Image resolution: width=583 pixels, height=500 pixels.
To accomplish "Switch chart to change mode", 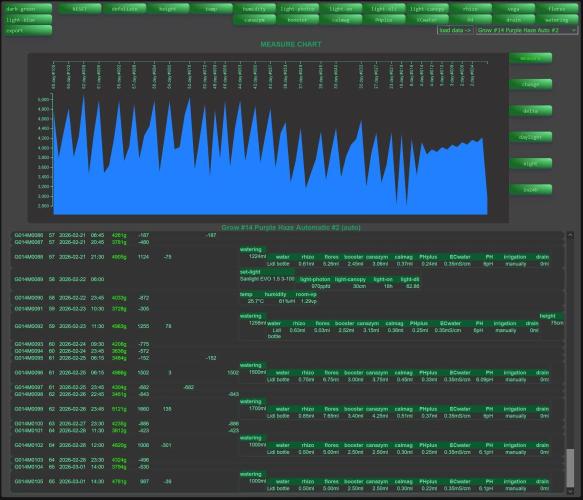I will (x=531, y=84).
